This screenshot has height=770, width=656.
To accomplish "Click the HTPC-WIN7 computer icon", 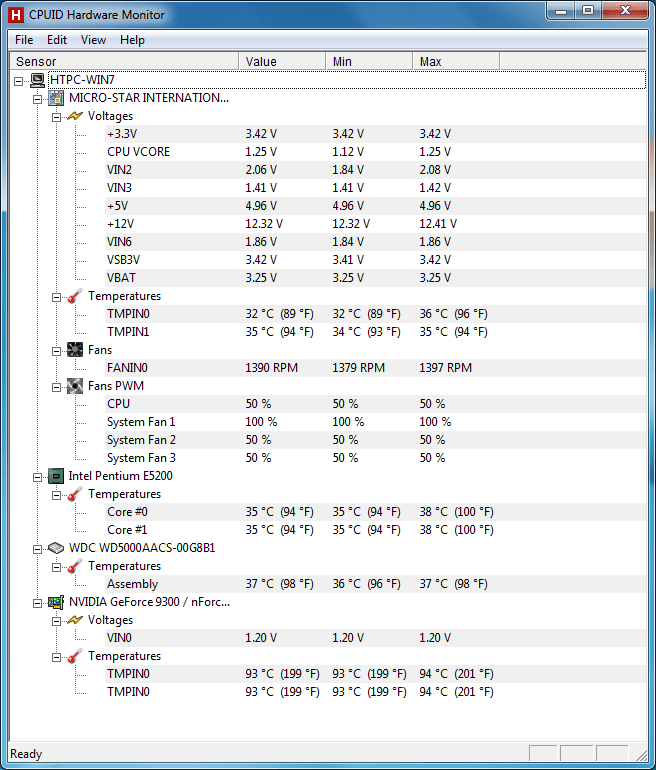I will tap(37, 80).
